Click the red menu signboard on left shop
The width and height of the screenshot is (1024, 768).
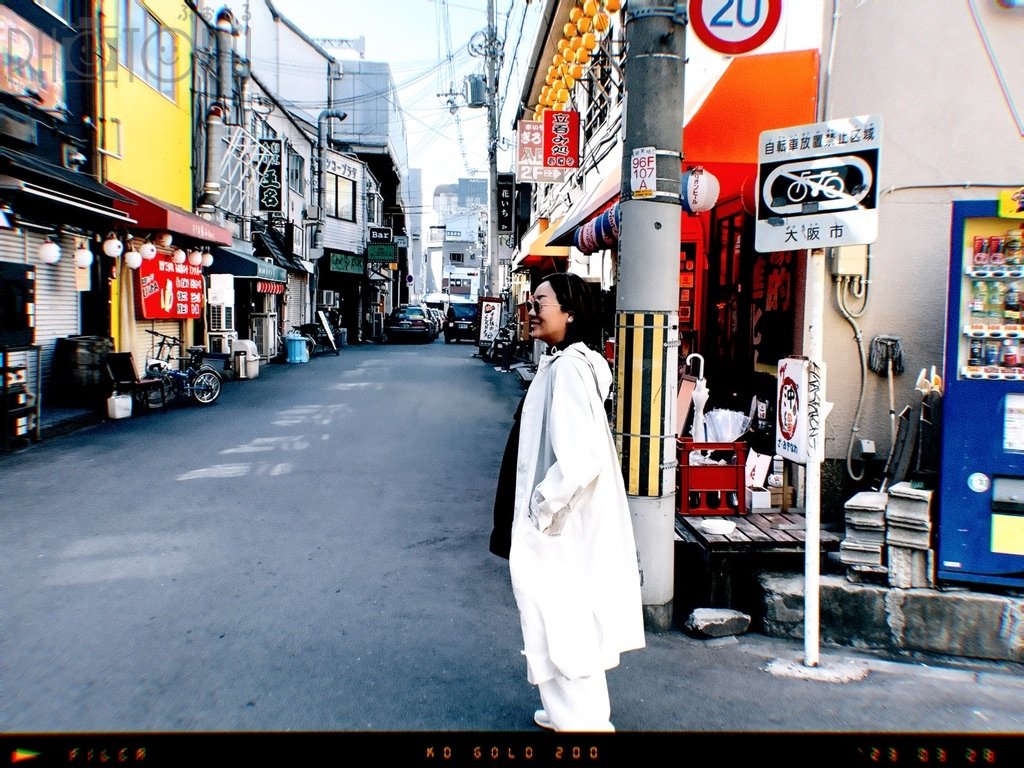[170, 288]
